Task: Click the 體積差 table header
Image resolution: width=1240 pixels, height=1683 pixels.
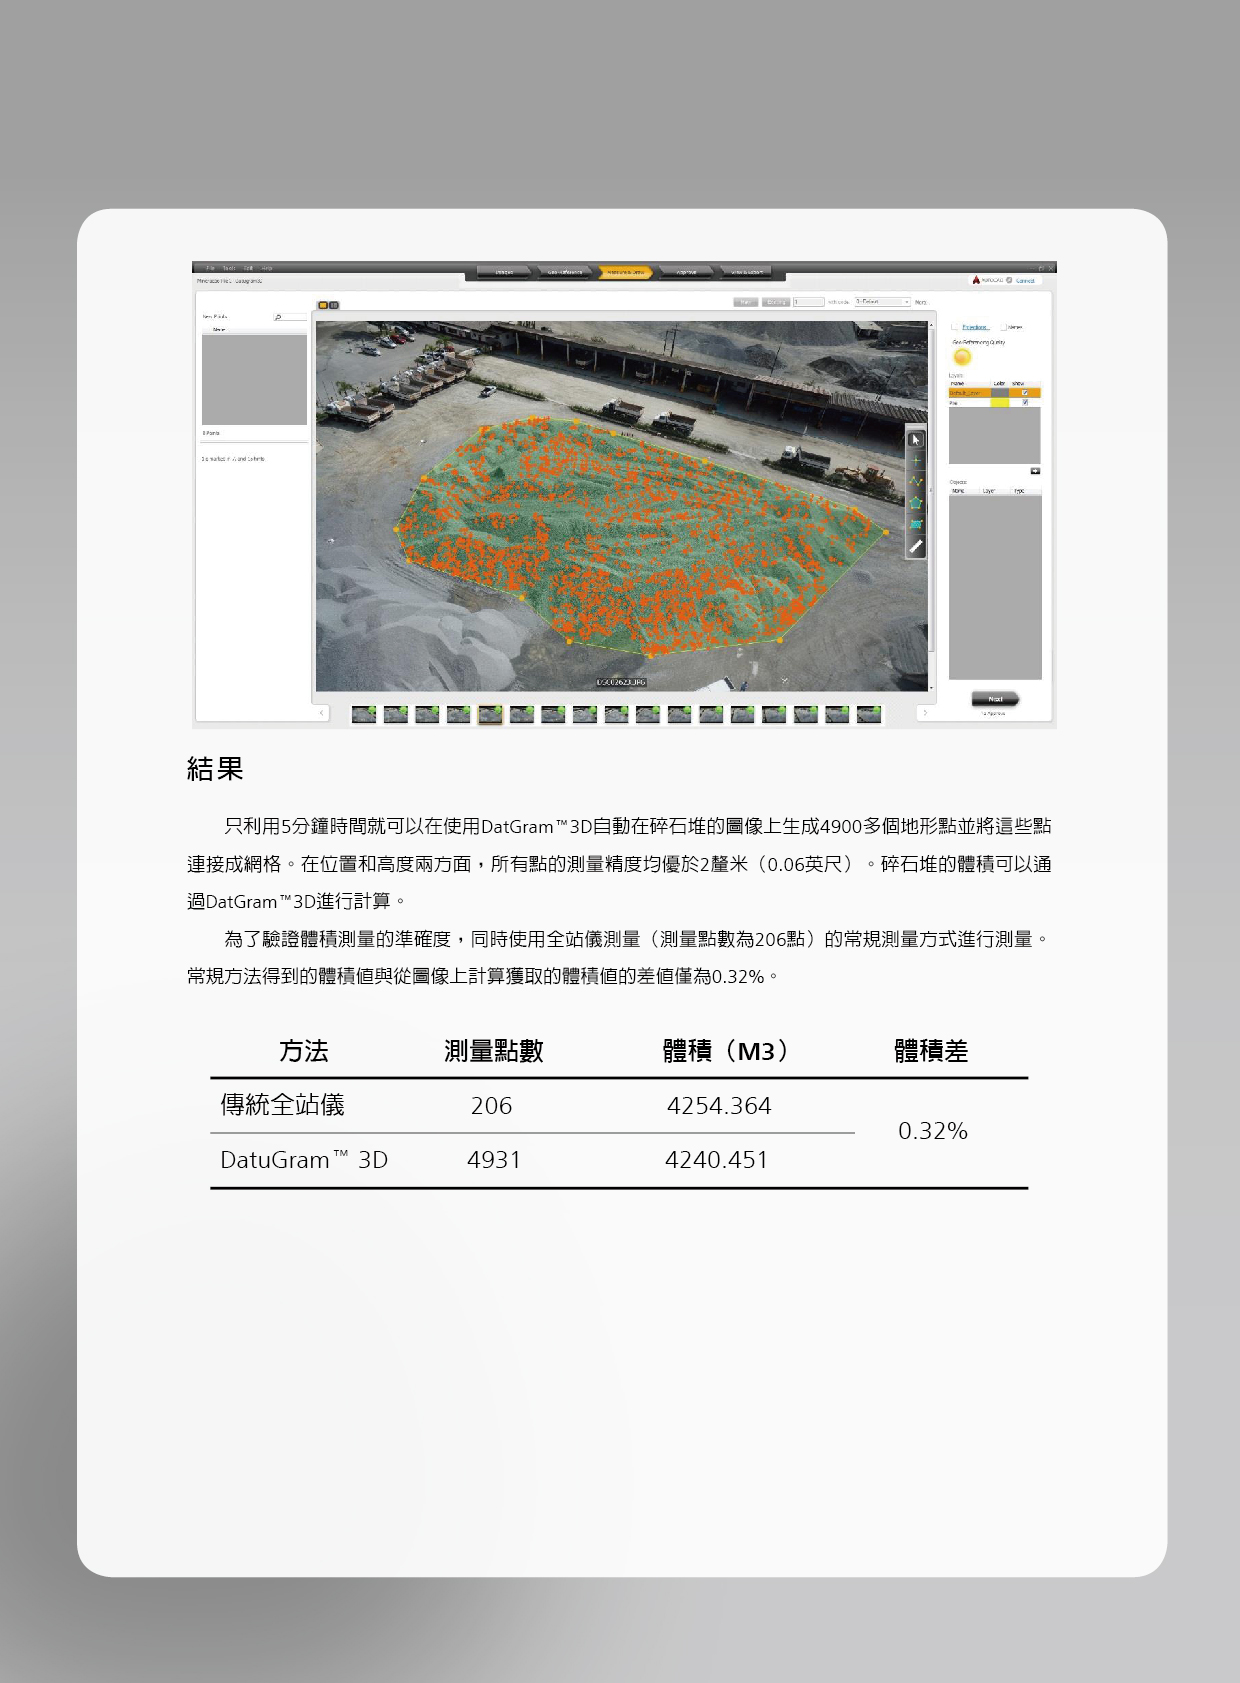Action: click(x=931, y=1051)
